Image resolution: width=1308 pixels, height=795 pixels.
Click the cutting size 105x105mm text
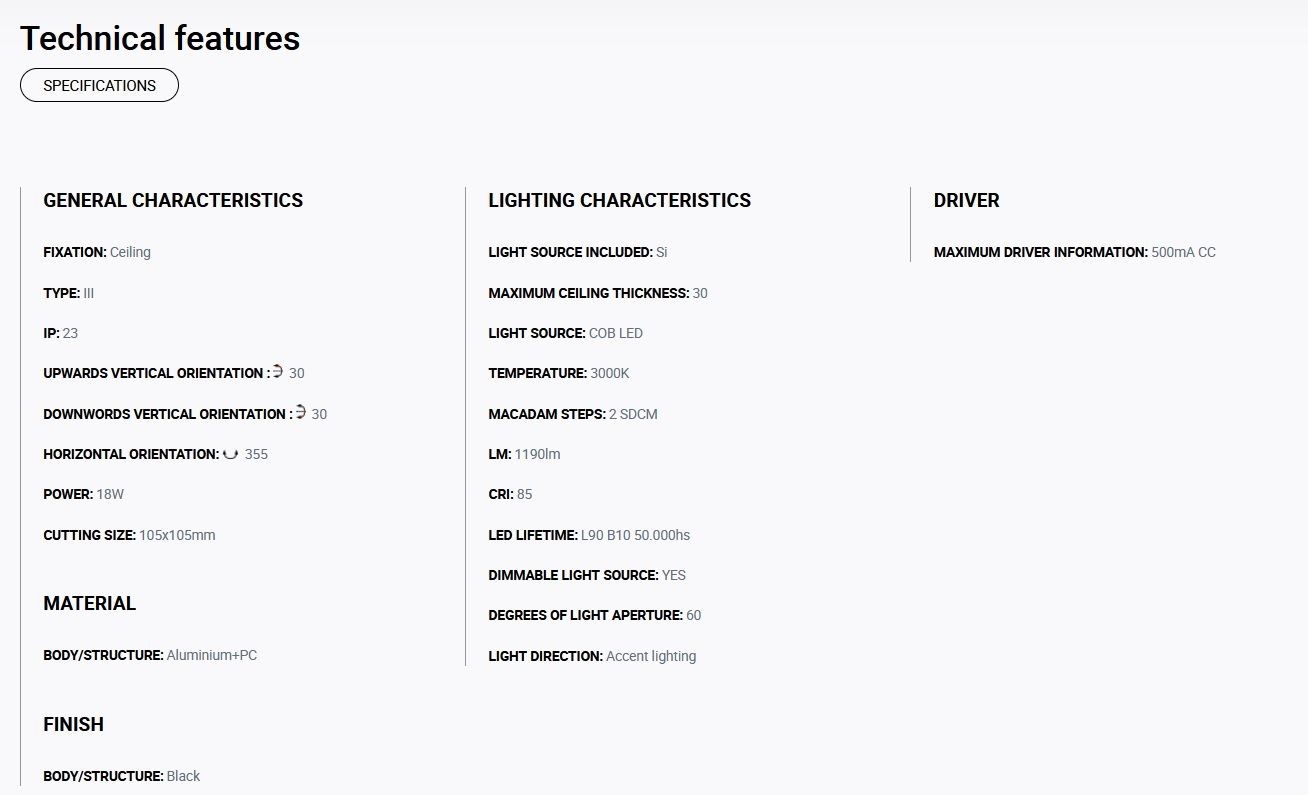click(x=177, y=535)
